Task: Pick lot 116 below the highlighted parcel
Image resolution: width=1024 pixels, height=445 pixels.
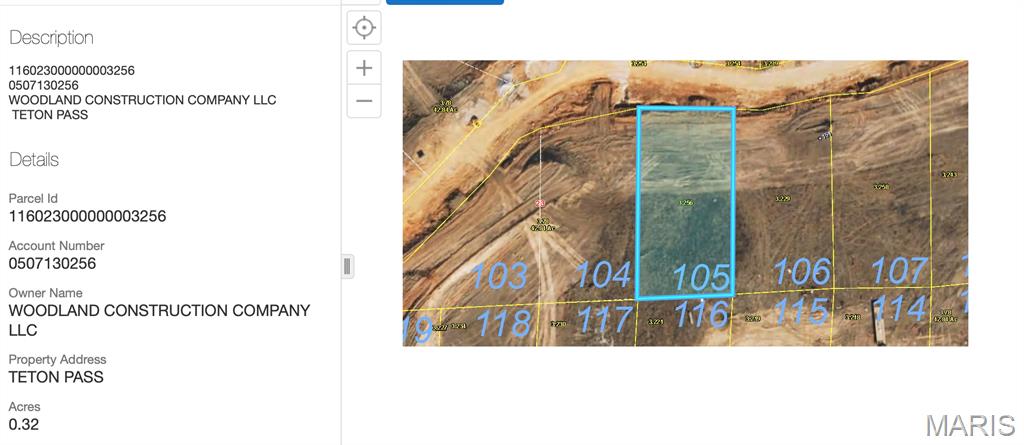Action: (x=701, y=315)
